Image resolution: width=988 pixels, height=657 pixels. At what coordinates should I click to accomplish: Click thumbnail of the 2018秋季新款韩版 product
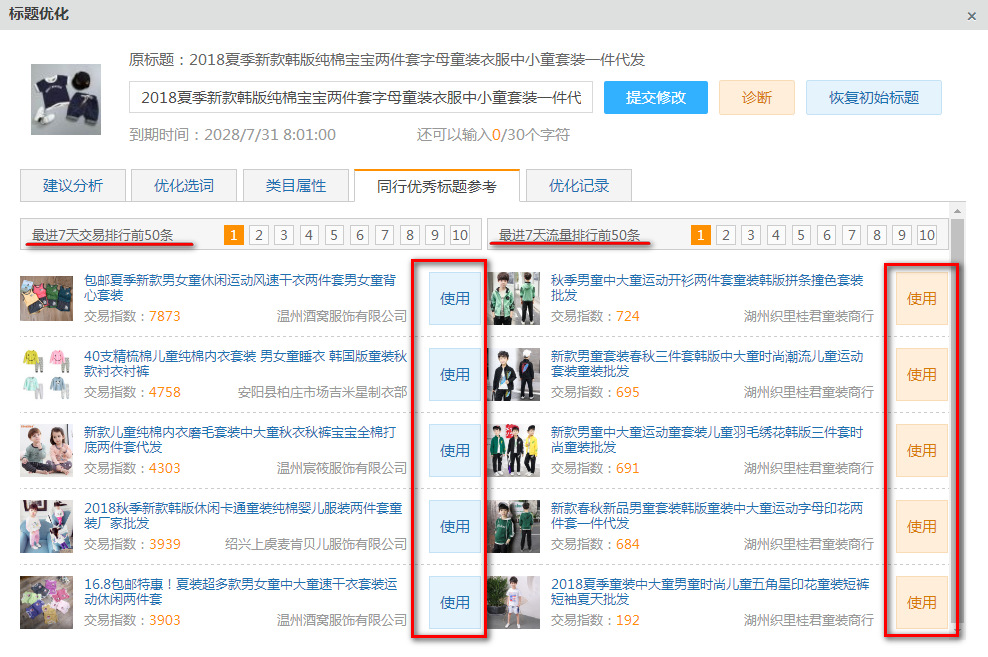pos(47,527)
